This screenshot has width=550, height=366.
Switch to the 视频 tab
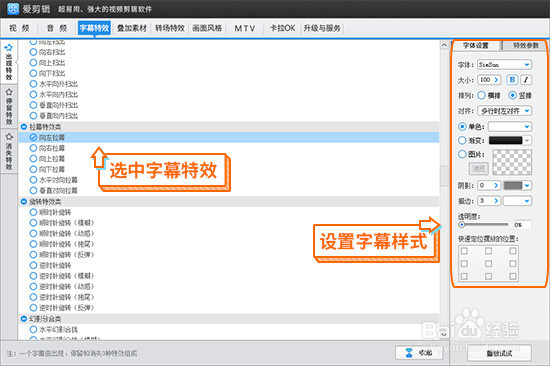19,28
